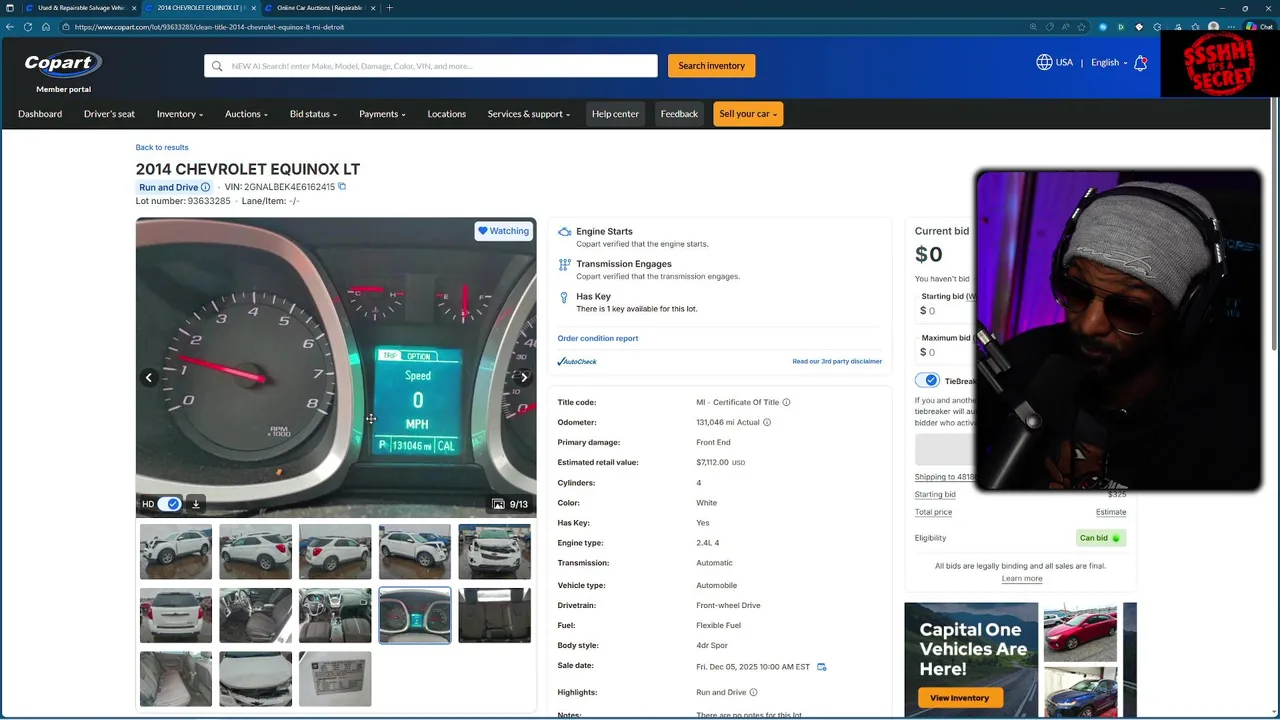Open gallery via 9/13 image counter
Viewport: 1280px width, 720px height.
(x=510, y=504)
